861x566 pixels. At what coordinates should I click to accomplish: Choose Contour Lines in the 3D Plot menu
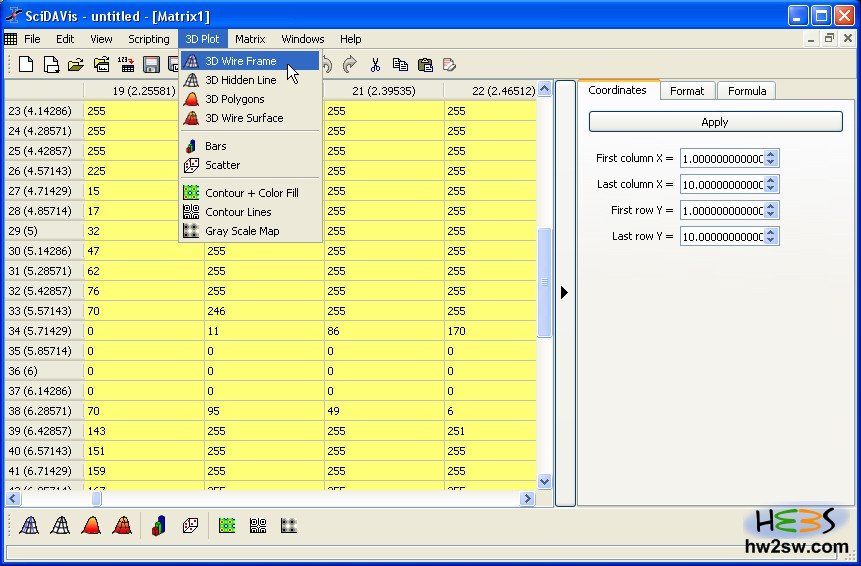click(x=238, y=212)
